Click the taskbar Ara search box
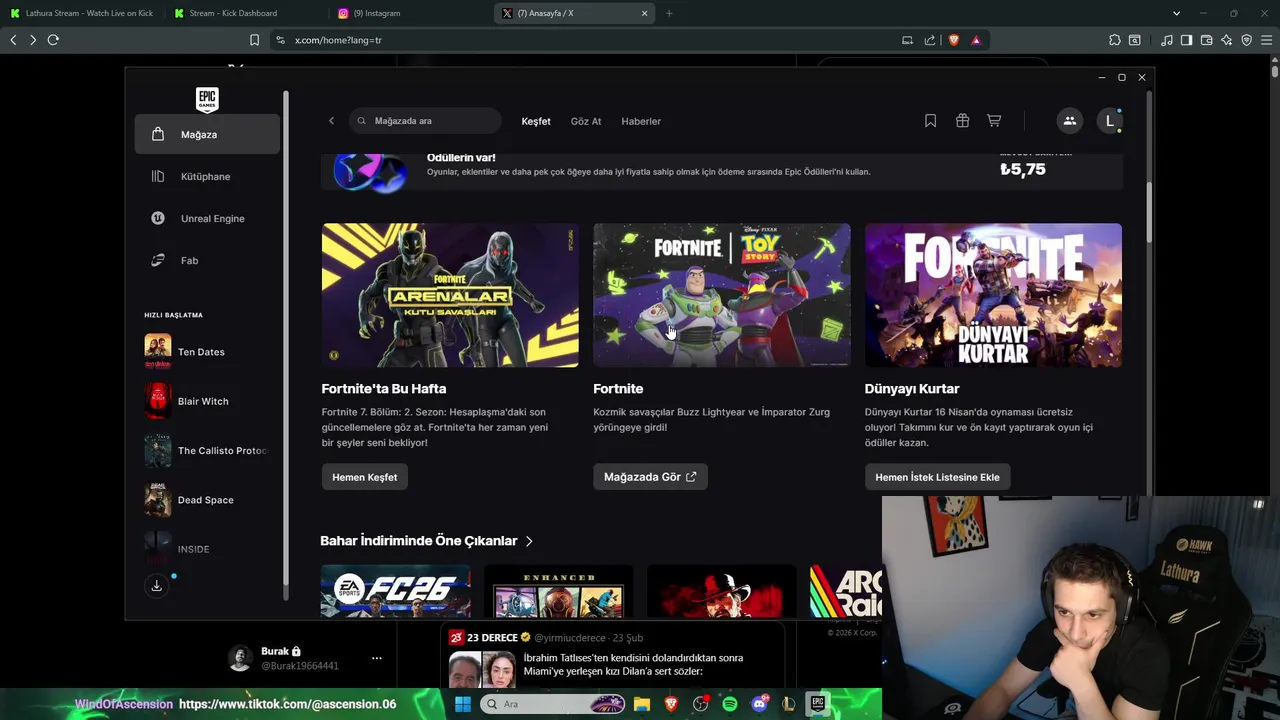 (553, 704)
